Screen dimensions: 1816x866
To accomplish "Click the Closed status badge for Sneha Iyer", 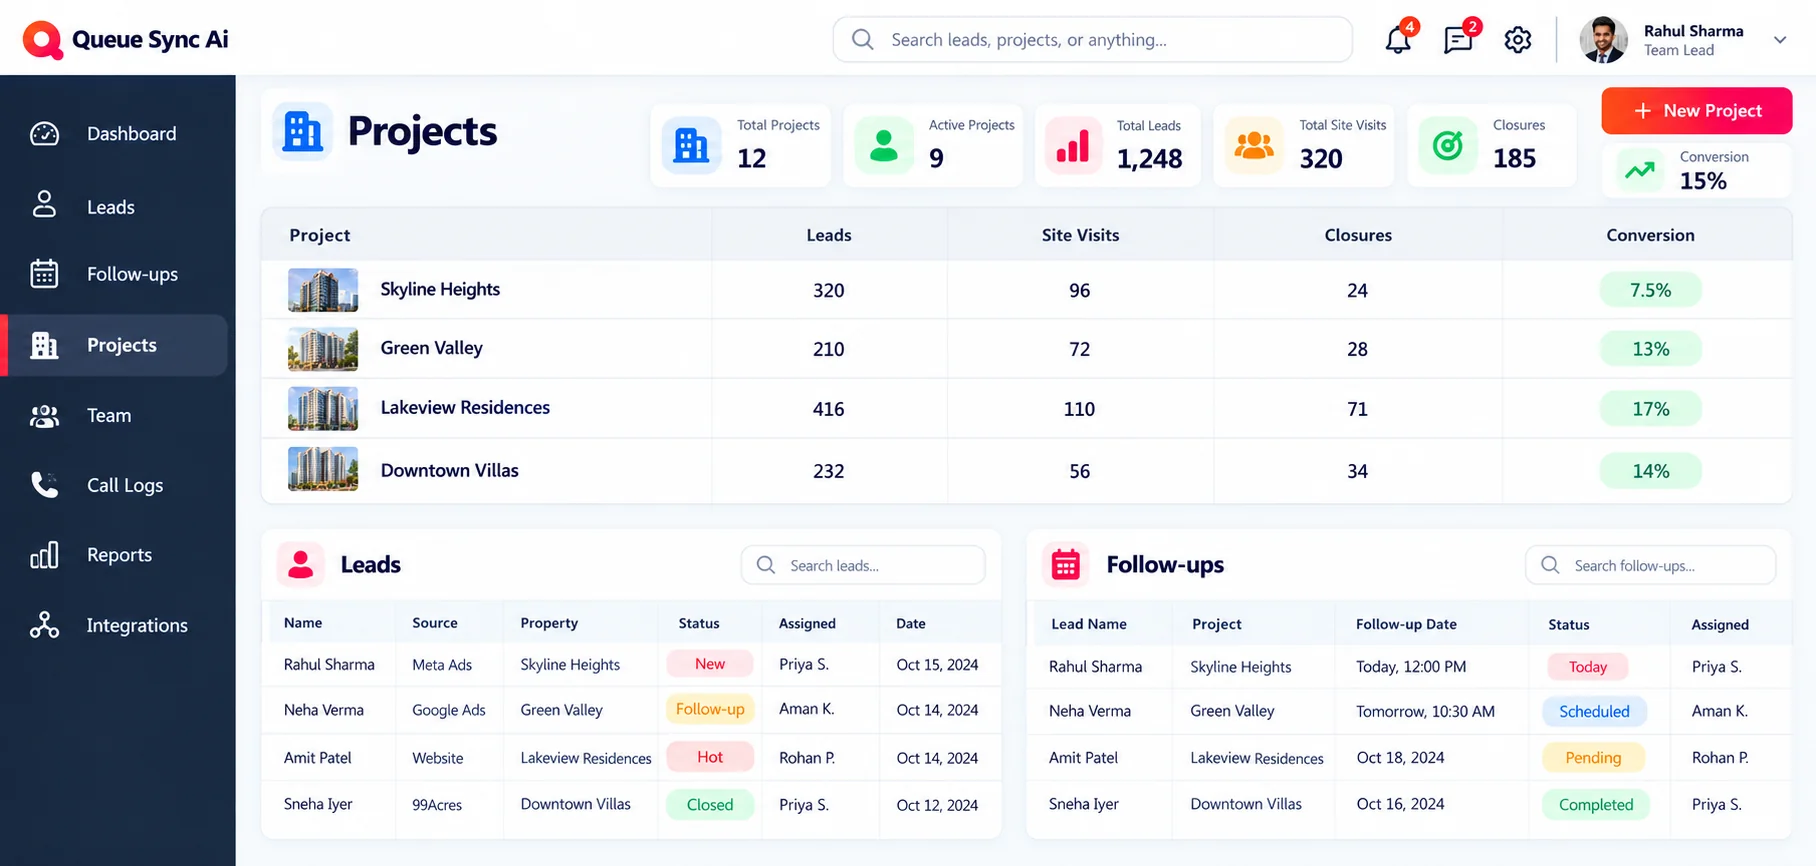I will tap(710, 805).
